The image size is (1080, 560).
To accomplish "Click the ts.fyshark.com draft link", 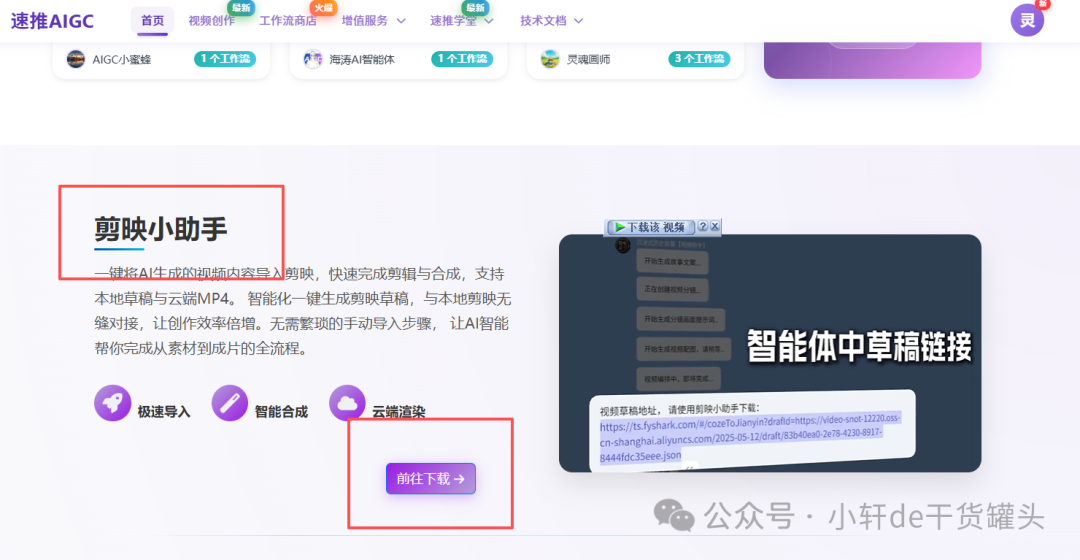I will pos(749,437).
